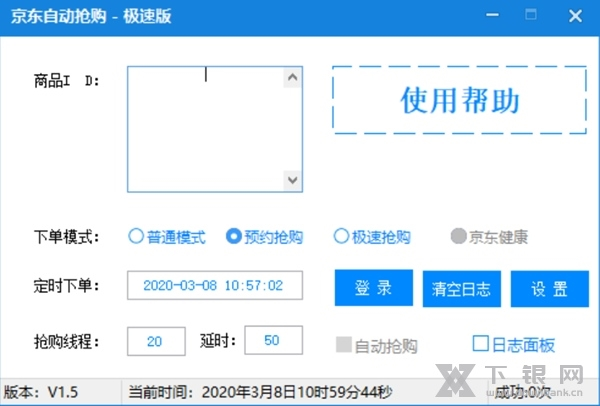Click the 成功:0次 status text
600x406 pixels.
[523, 392]
